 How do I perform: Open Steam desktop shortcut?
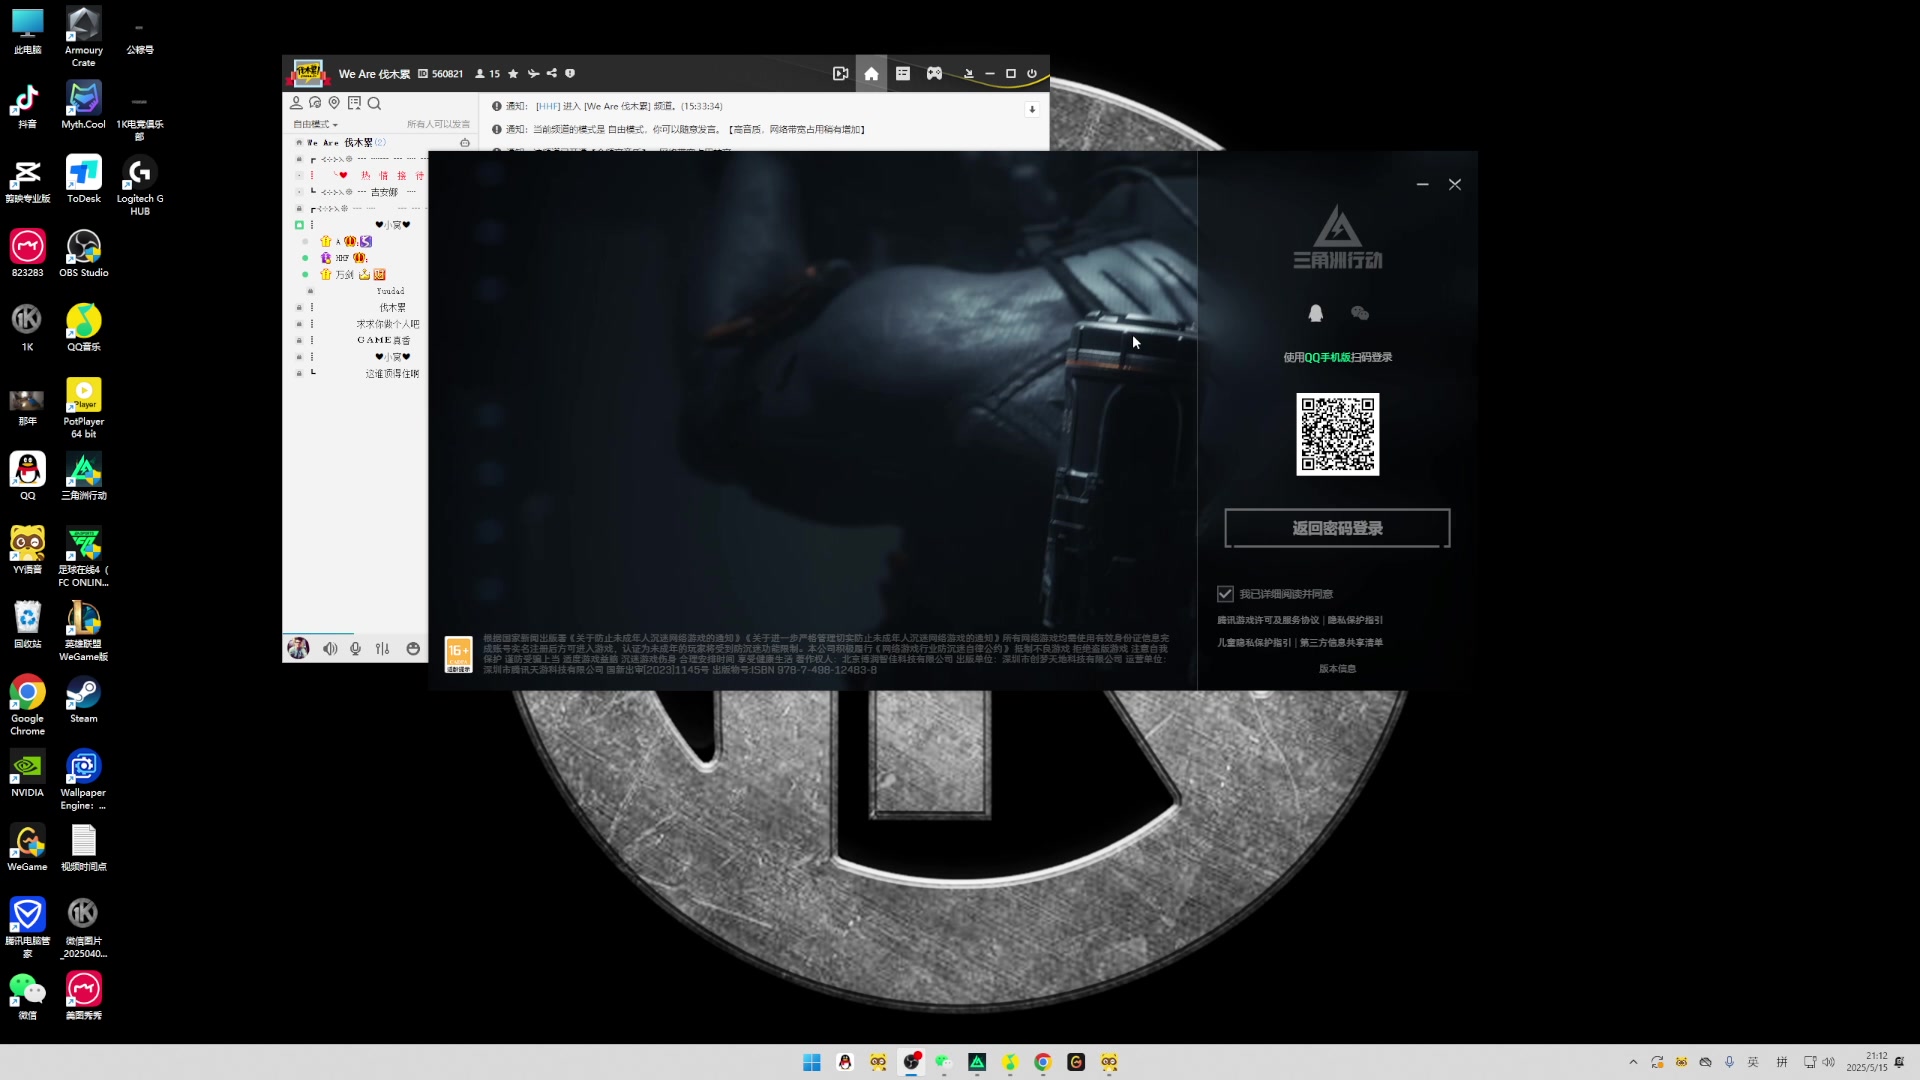[84, 699]
